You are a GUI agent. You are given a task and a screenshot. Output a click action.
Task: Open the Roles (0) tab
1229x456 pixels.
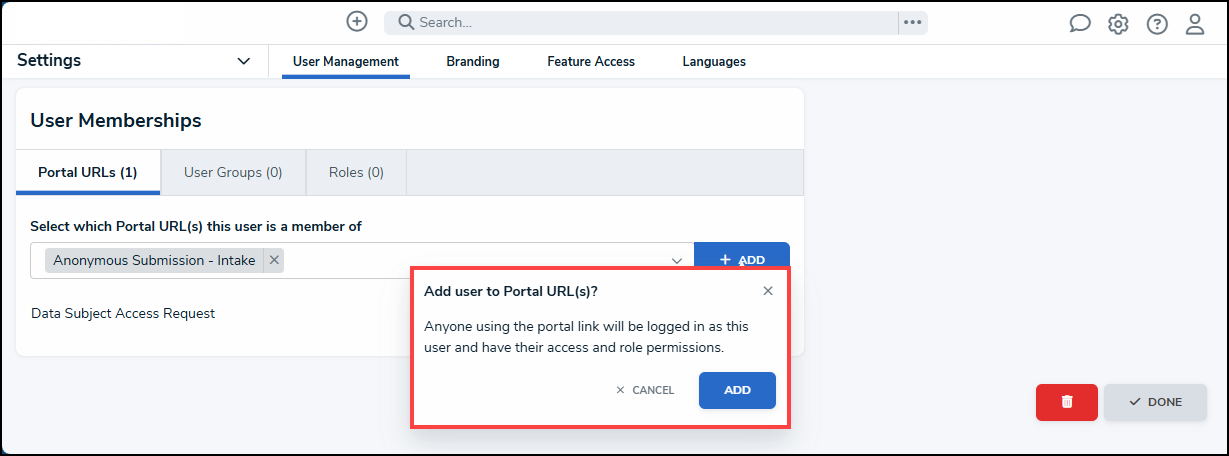[x=356, y=172]
